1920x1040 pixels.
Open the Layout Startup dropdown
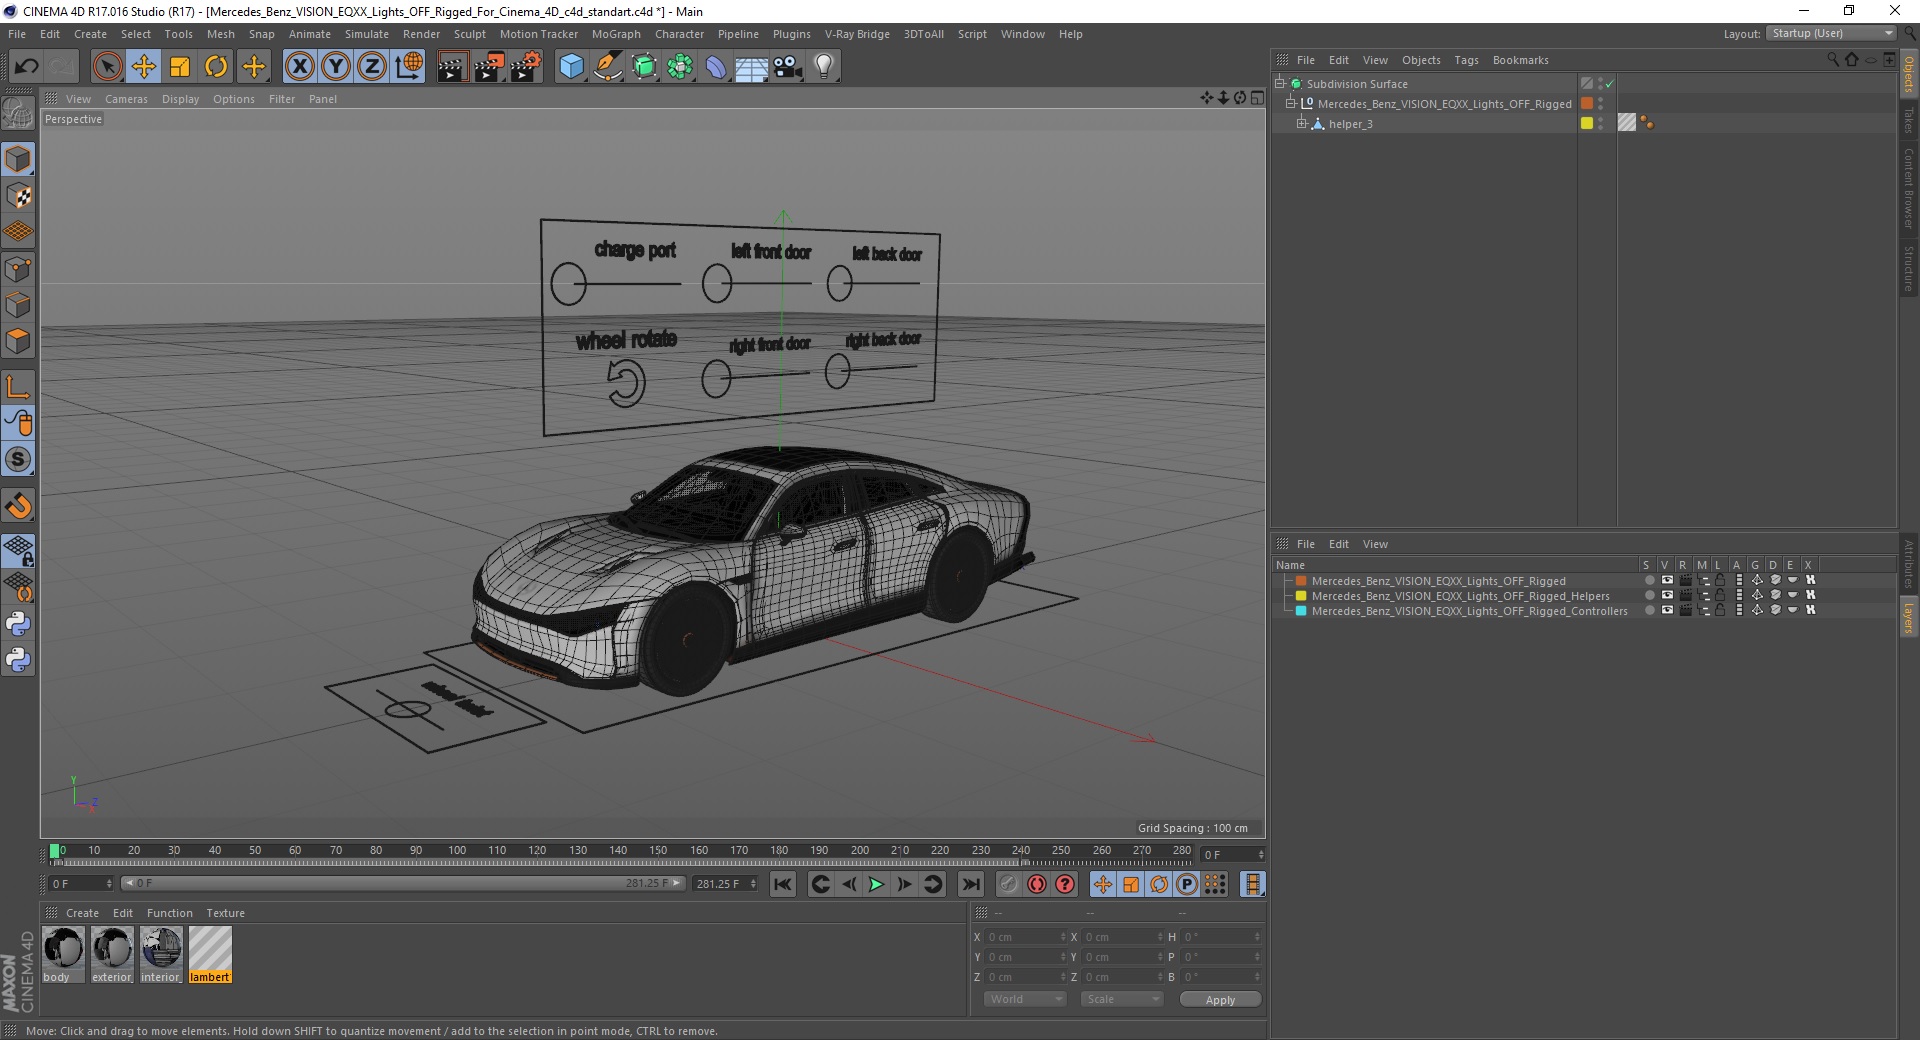1831,33
